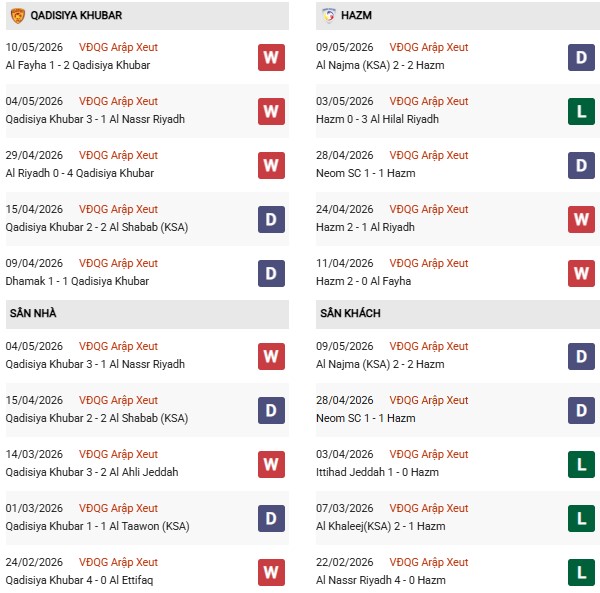This screenshot has height=593, width=600.
Task: Open VĐQG Arập Xeut link dated 24/04/2026
Action: (x=429, y=209)
